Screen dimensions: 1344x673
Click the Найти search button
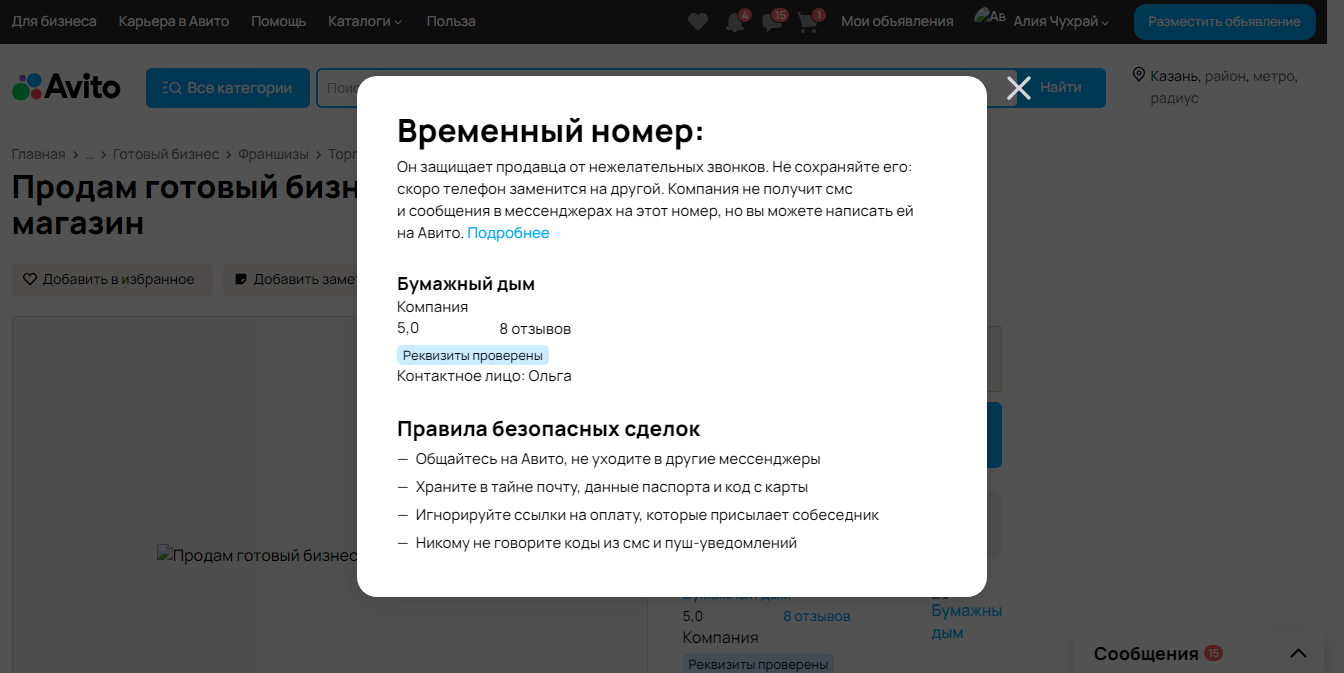[x=1061, y=88]
